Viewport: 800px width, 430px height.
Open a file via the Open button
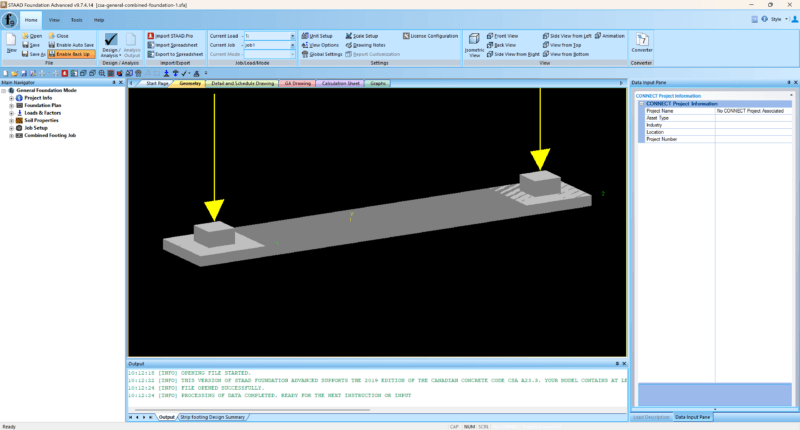click(x=32, y=36)
